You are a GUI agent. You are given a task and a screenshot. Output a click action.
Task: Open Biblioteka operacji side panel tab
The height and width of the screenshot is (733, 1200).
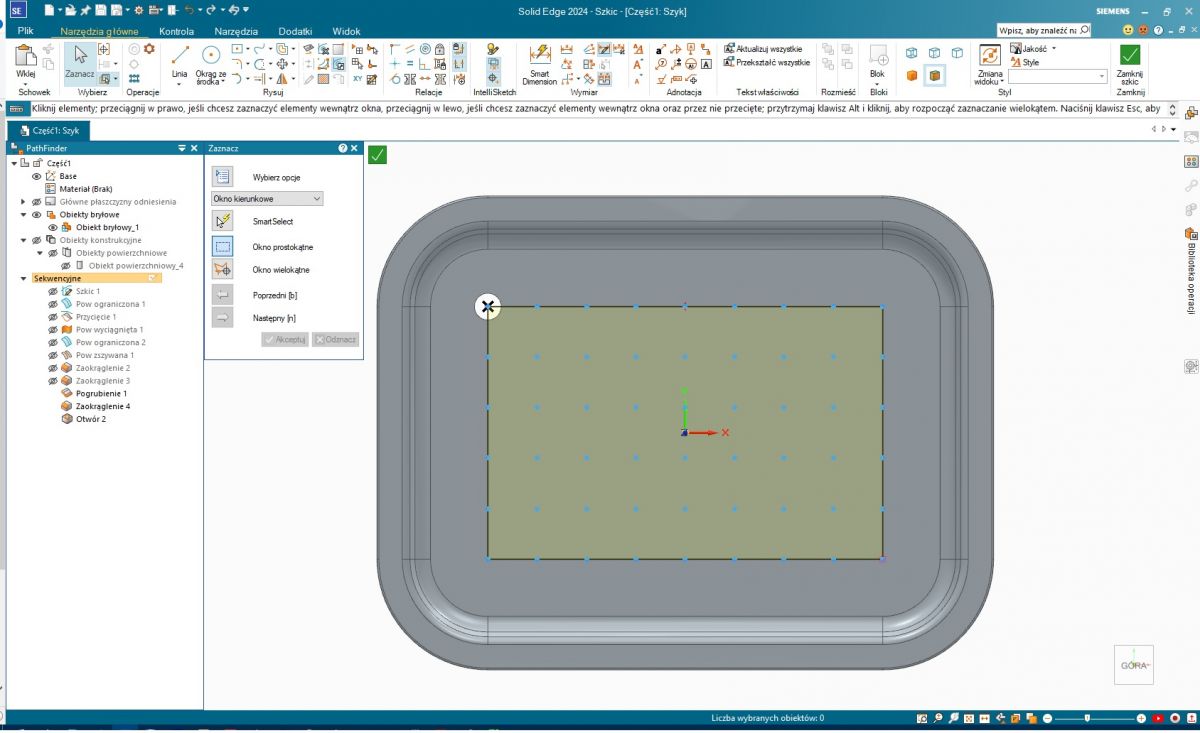coord(1191,270)
